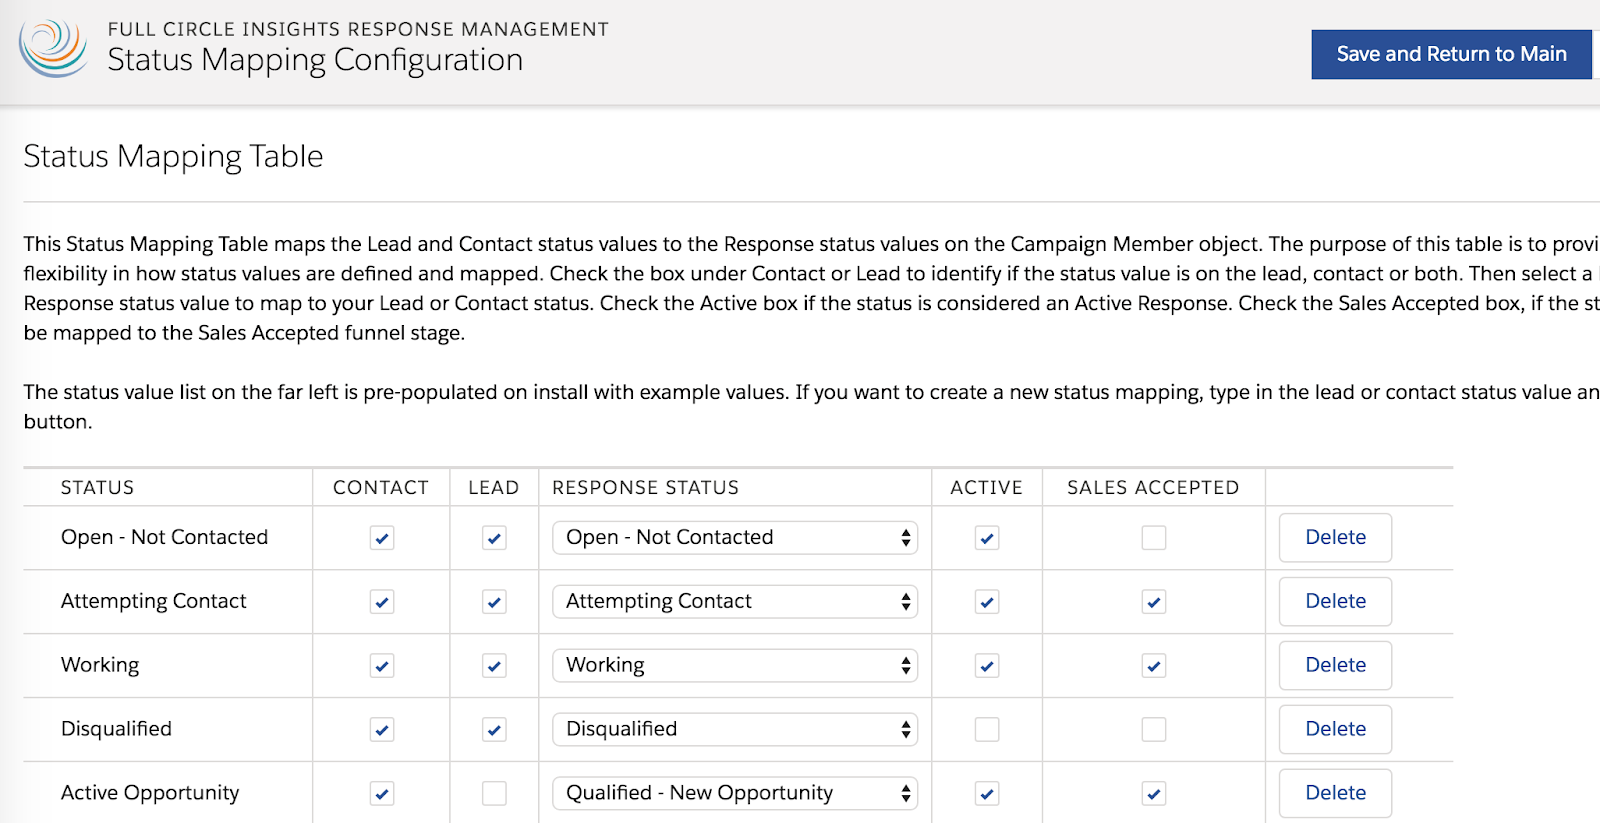
Task: Toggle Contact checkbox for Attempting Contact
Action: click(x=382, y=602)
